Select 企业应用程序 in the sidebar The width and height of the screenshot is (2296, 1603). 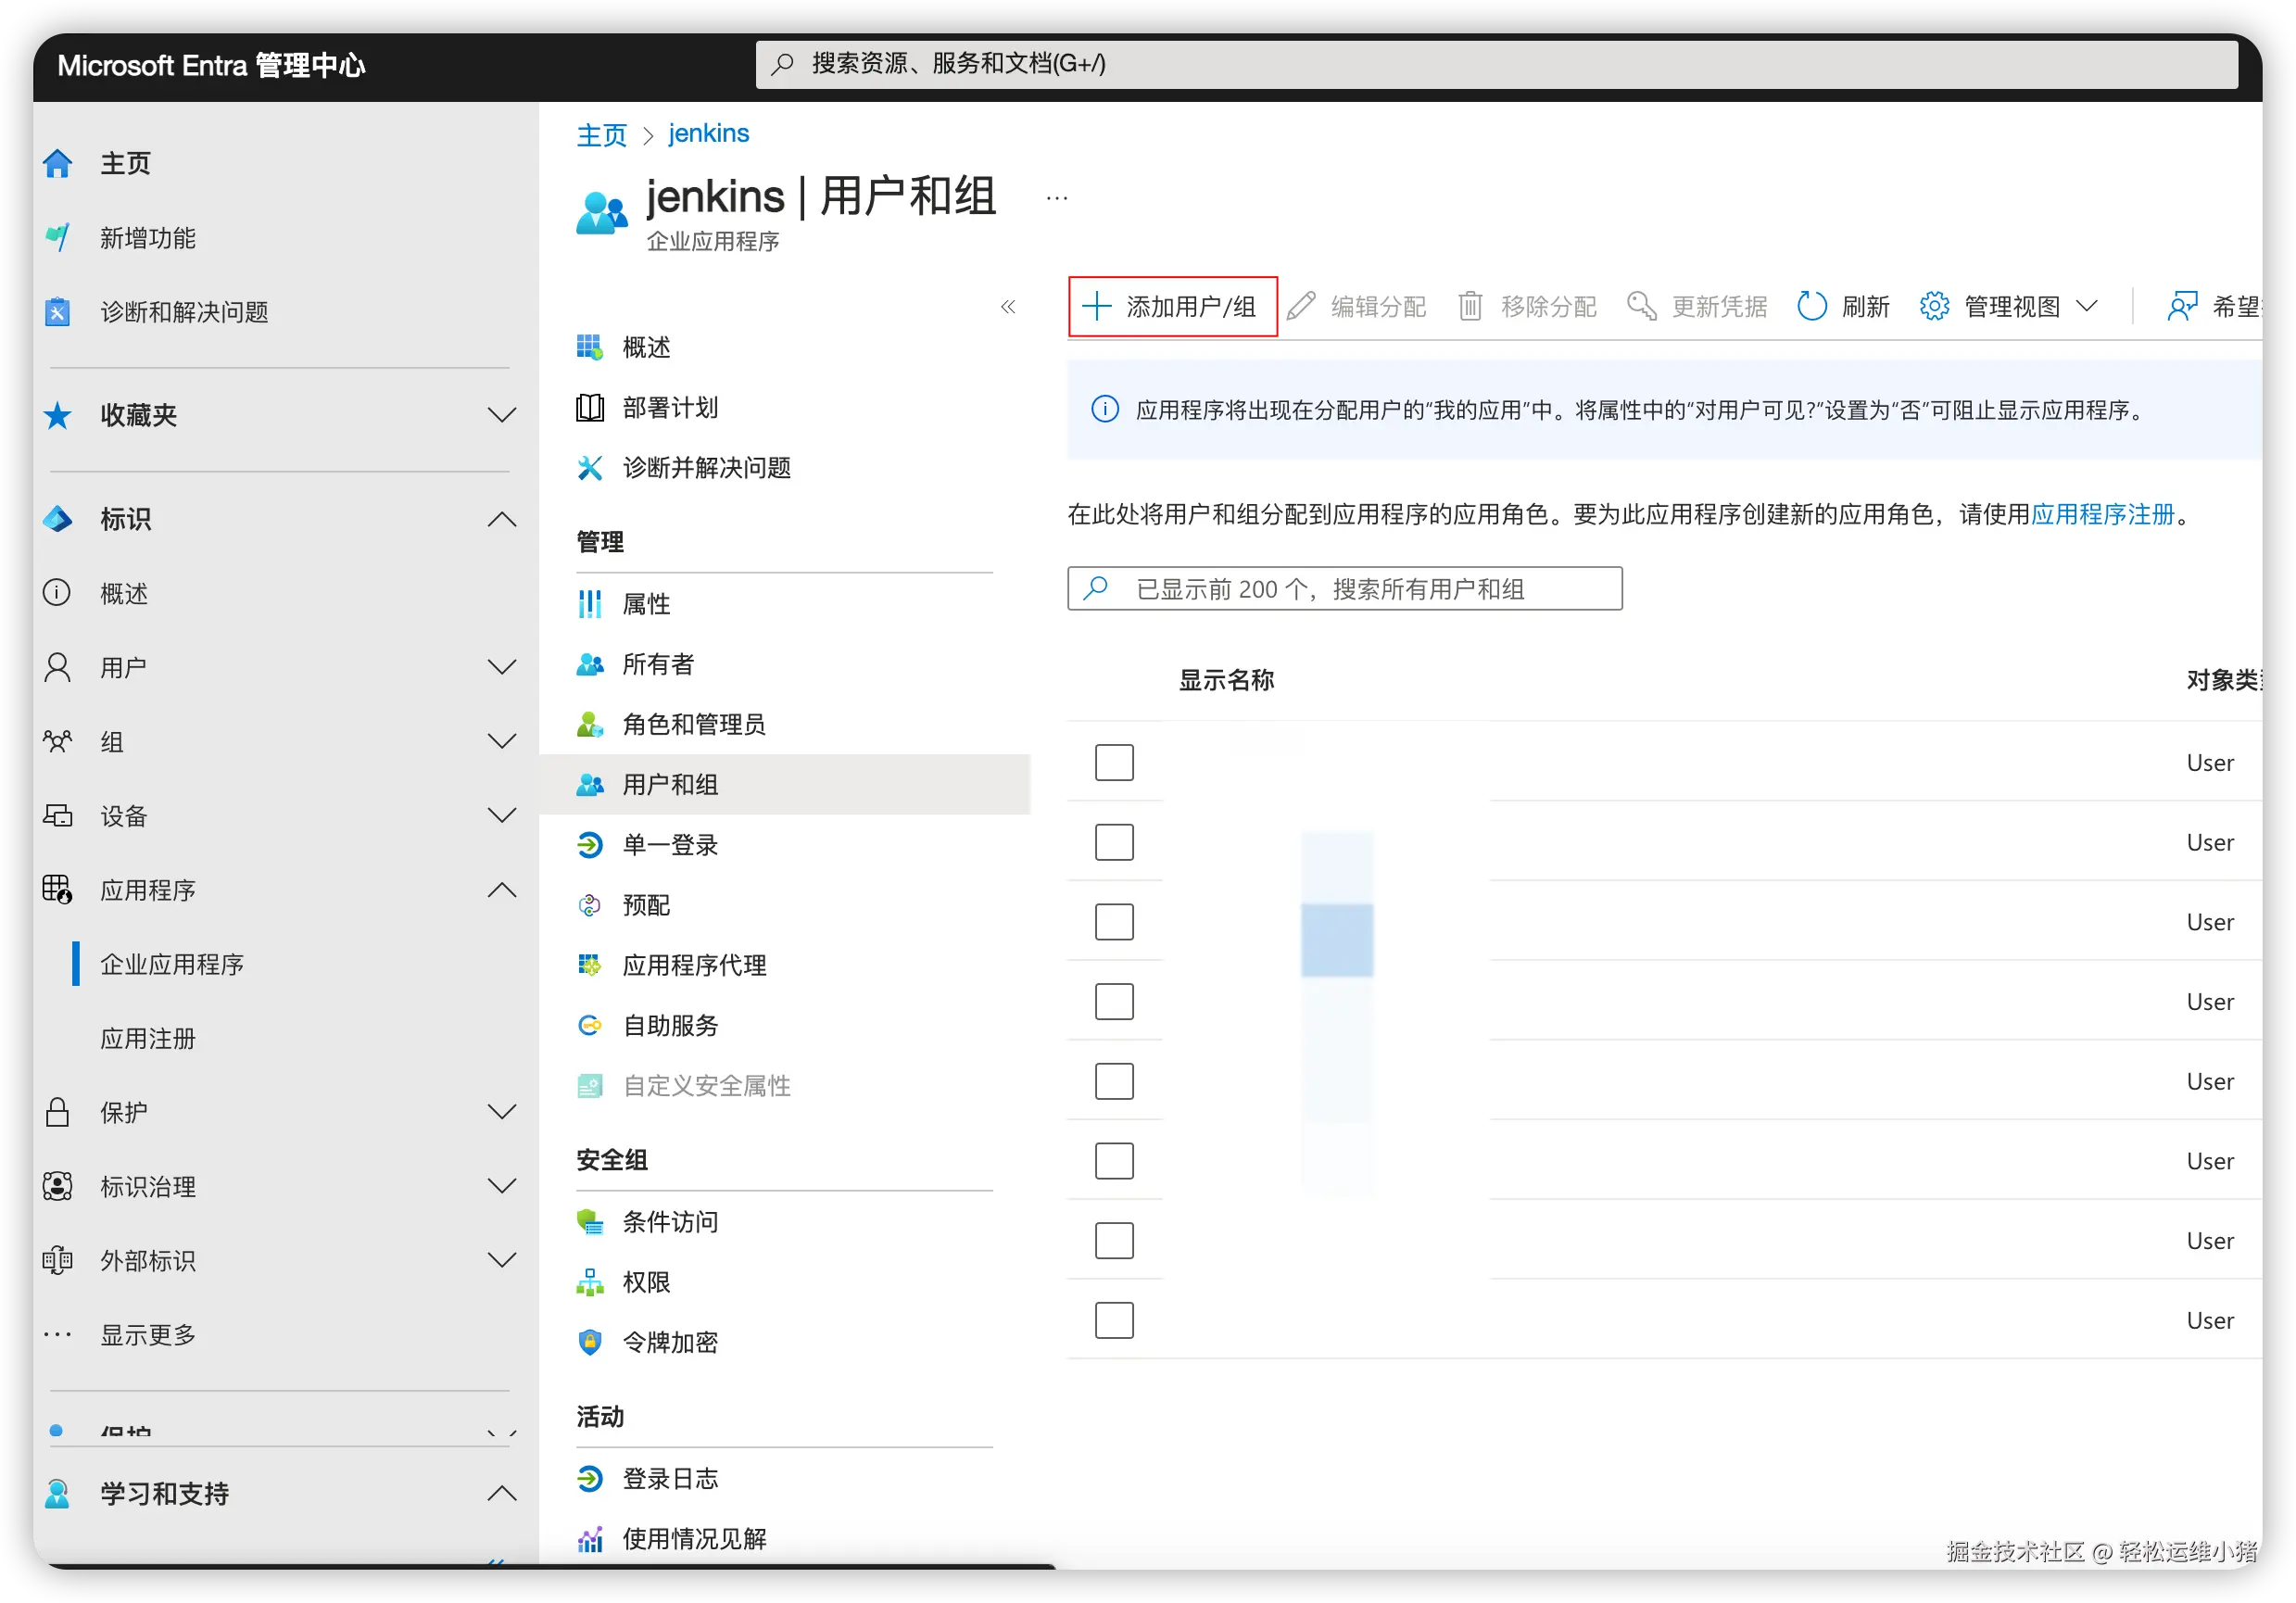point(172,964)
